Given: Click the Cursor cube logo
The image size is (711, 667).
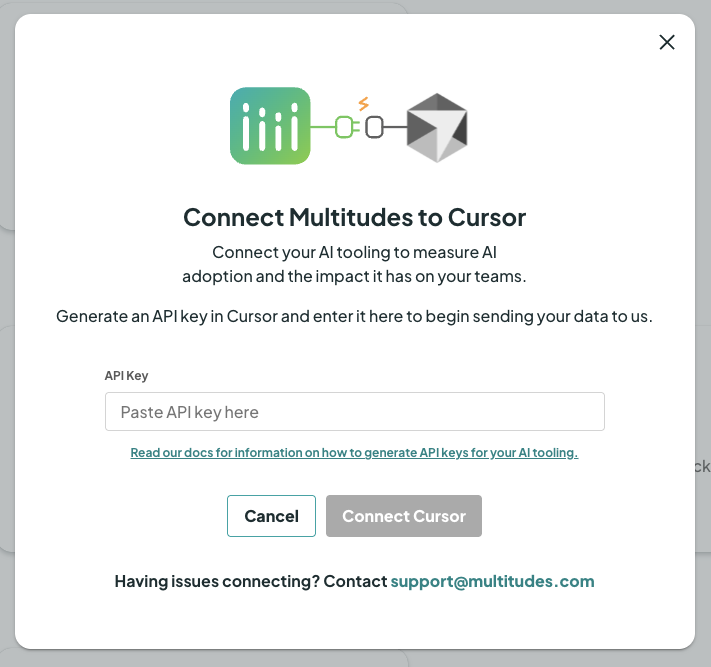Looking at the screenshot, I should [x=437, y=127].
